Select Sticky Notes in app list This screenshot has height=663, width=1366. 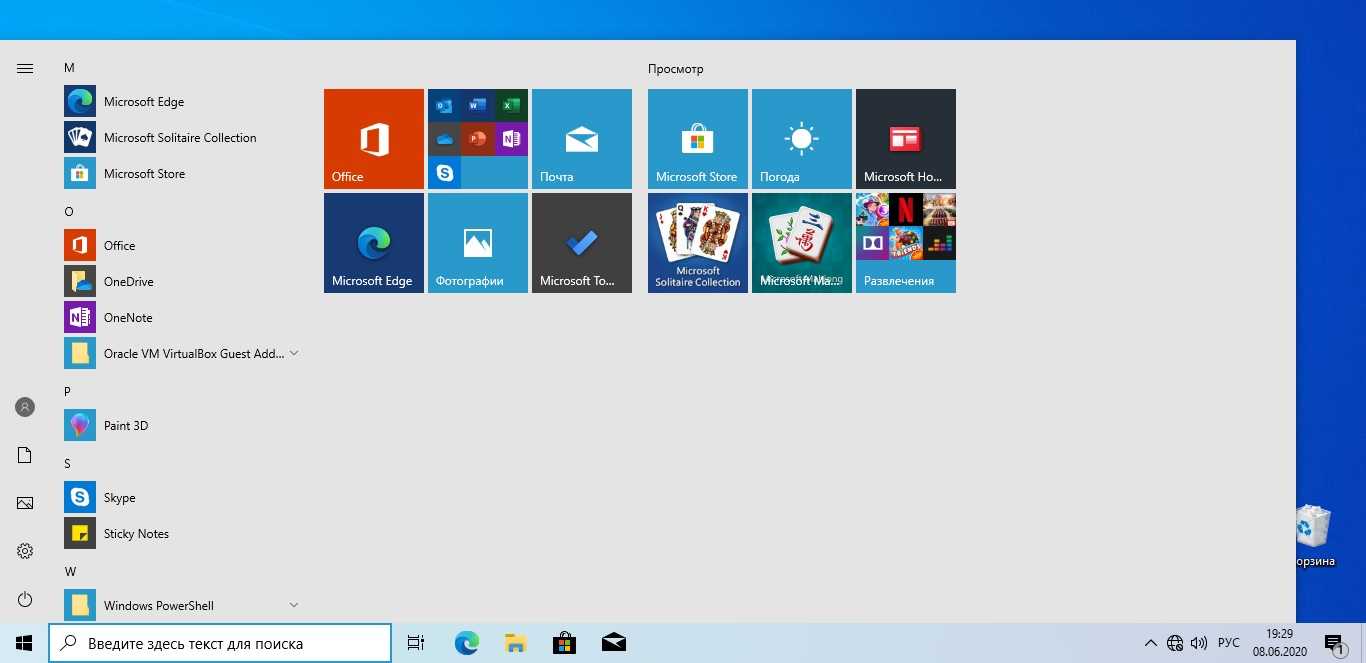pyautogui.click(x=136, y=534)
